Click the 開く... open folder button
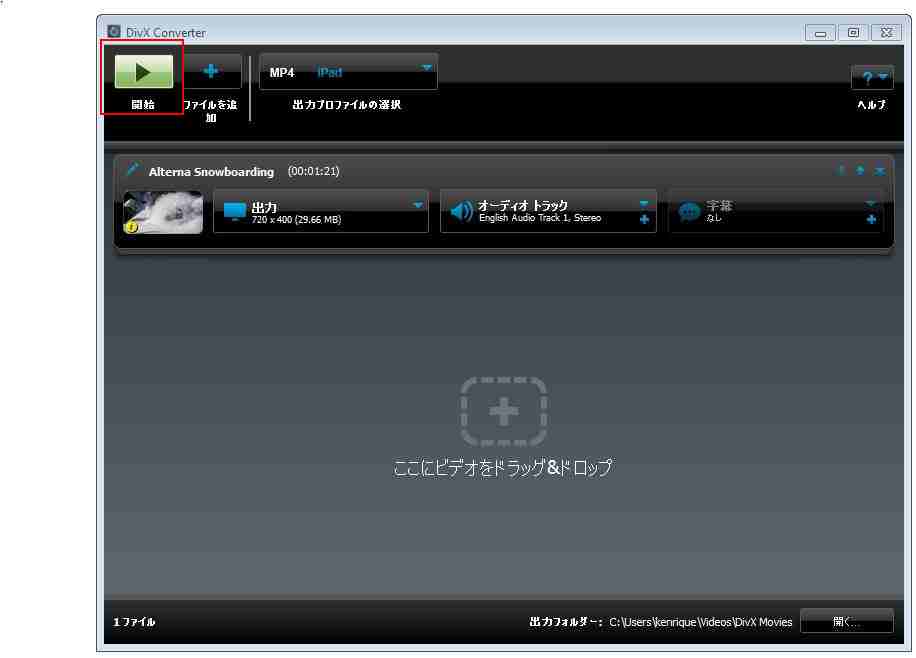The width and height of the screenshot is (916, 658). 846,621
